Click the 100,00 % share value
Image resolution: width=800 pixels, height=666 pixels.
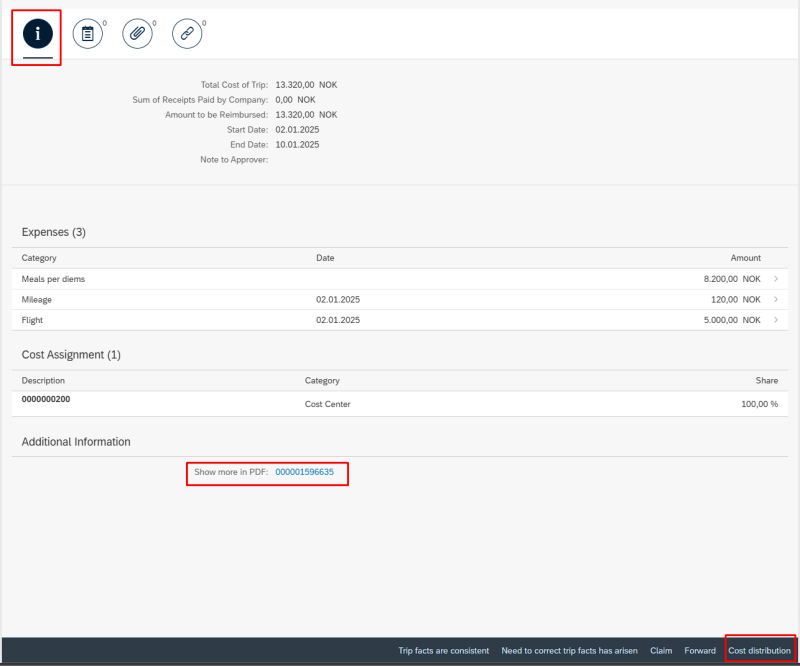tap(760, 404)
